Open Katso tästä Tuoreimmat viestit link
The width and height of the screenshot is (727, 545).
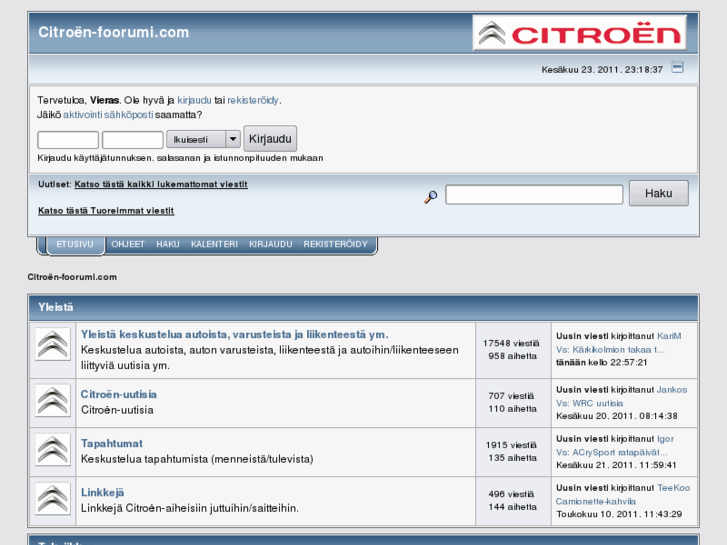[x=106, y=211]
